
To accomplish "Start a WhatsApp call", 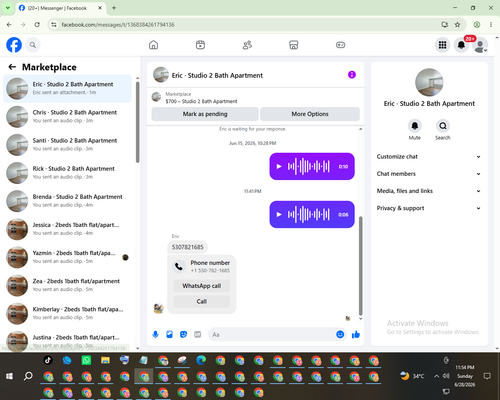I will (202, 286).
